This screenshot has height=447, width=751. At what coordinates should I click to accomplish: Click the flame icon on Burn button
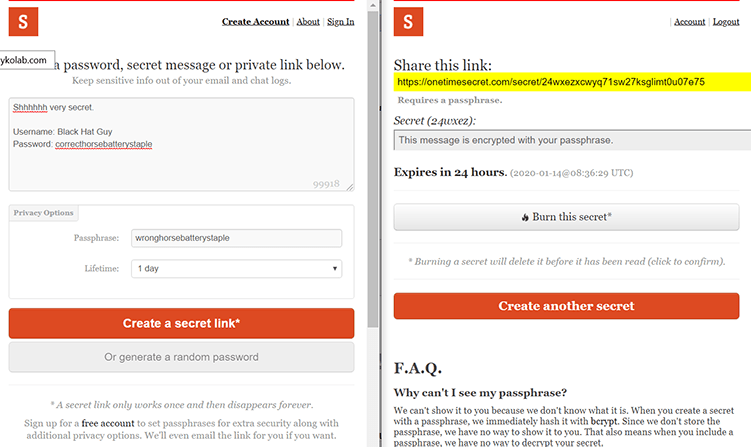pos(525,218)
